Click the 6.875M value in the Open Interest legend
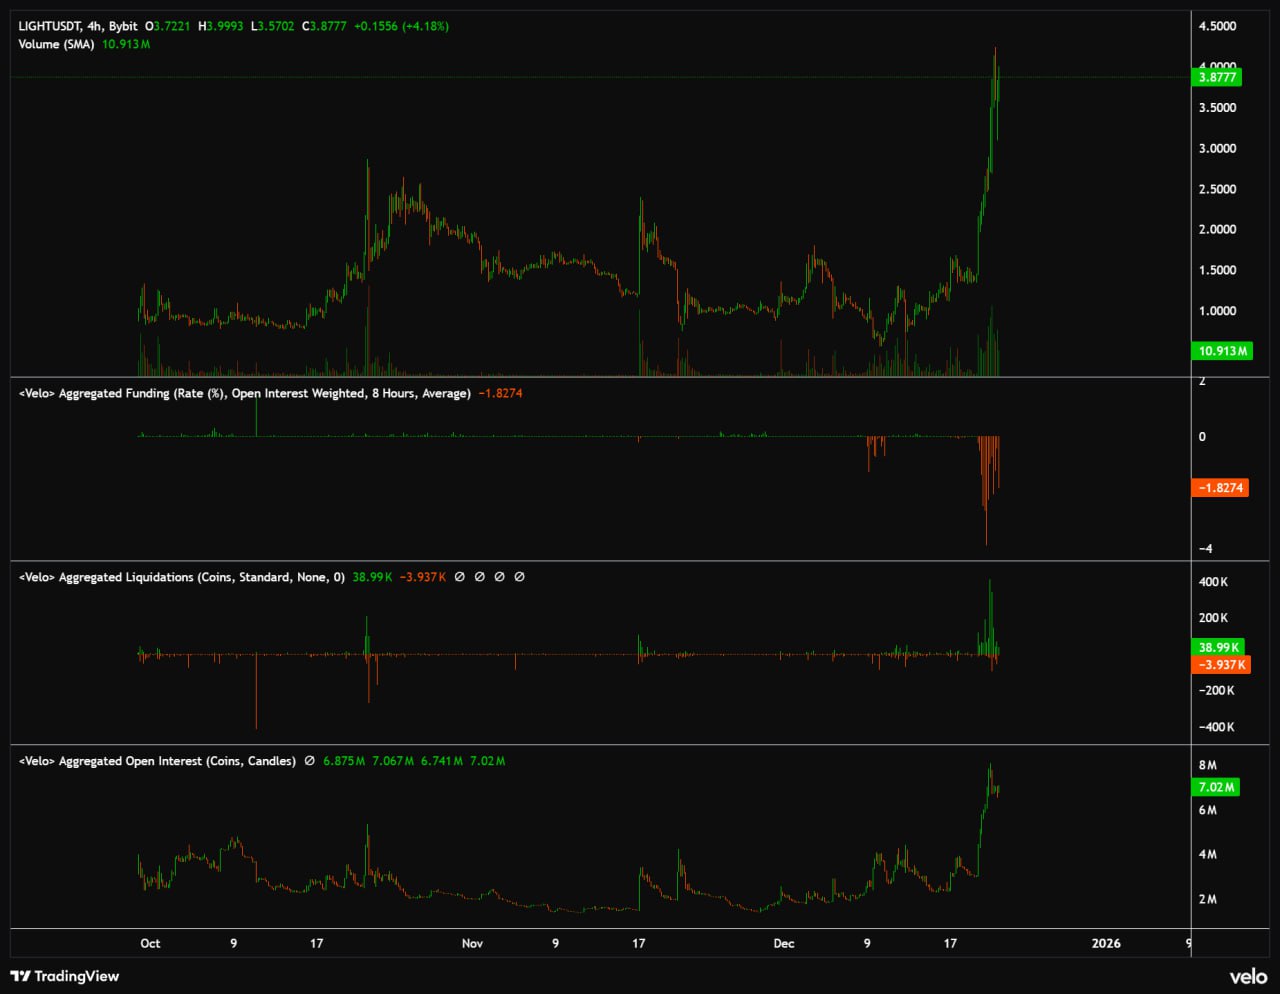This screenshot has height=994, width=1280. pyautogui.click(x=344, y=761)
